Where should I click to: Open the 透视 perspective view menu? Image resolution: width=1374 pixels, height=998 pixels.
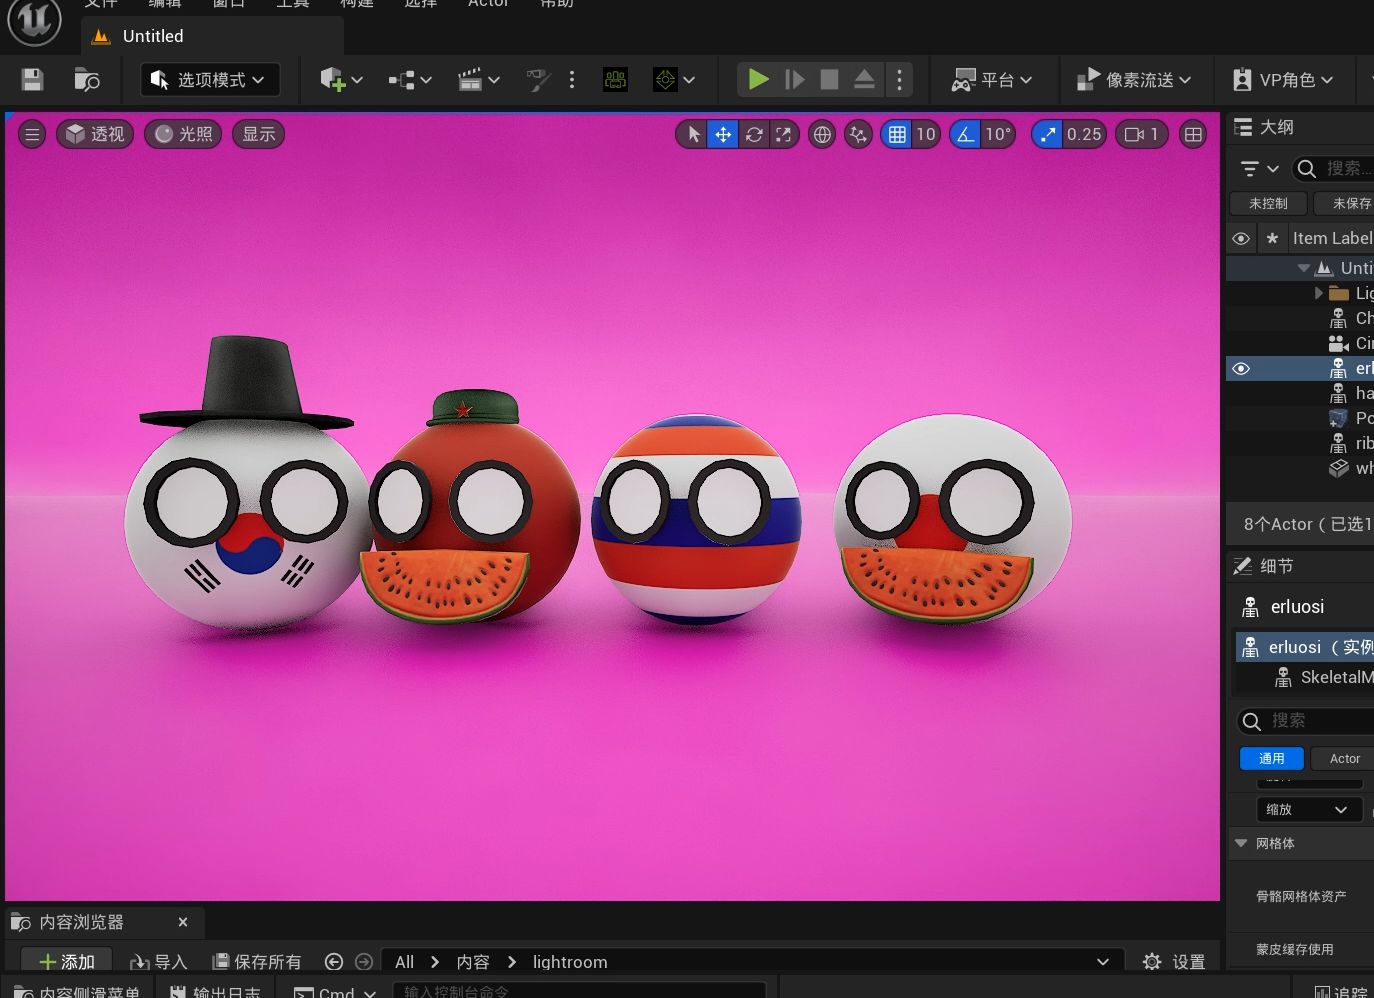(x=95, y=134)
